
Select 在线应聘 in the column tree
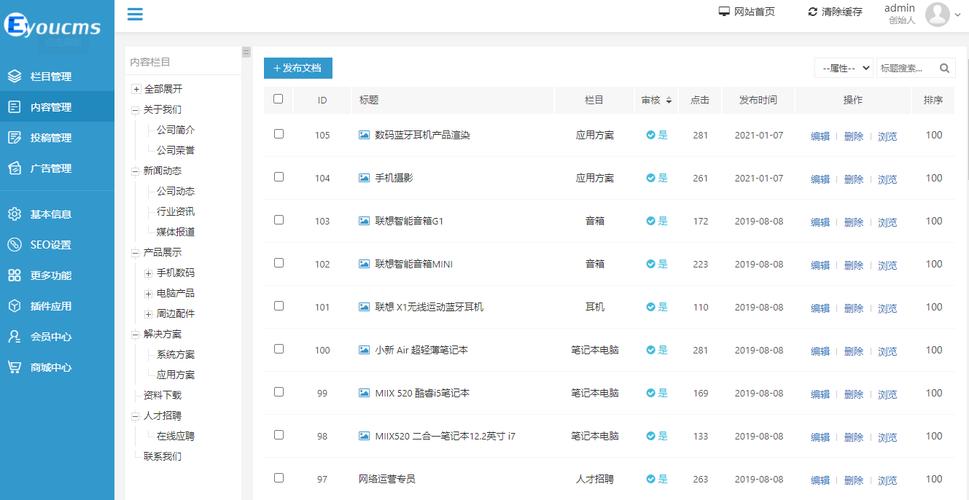pos(176,436)
